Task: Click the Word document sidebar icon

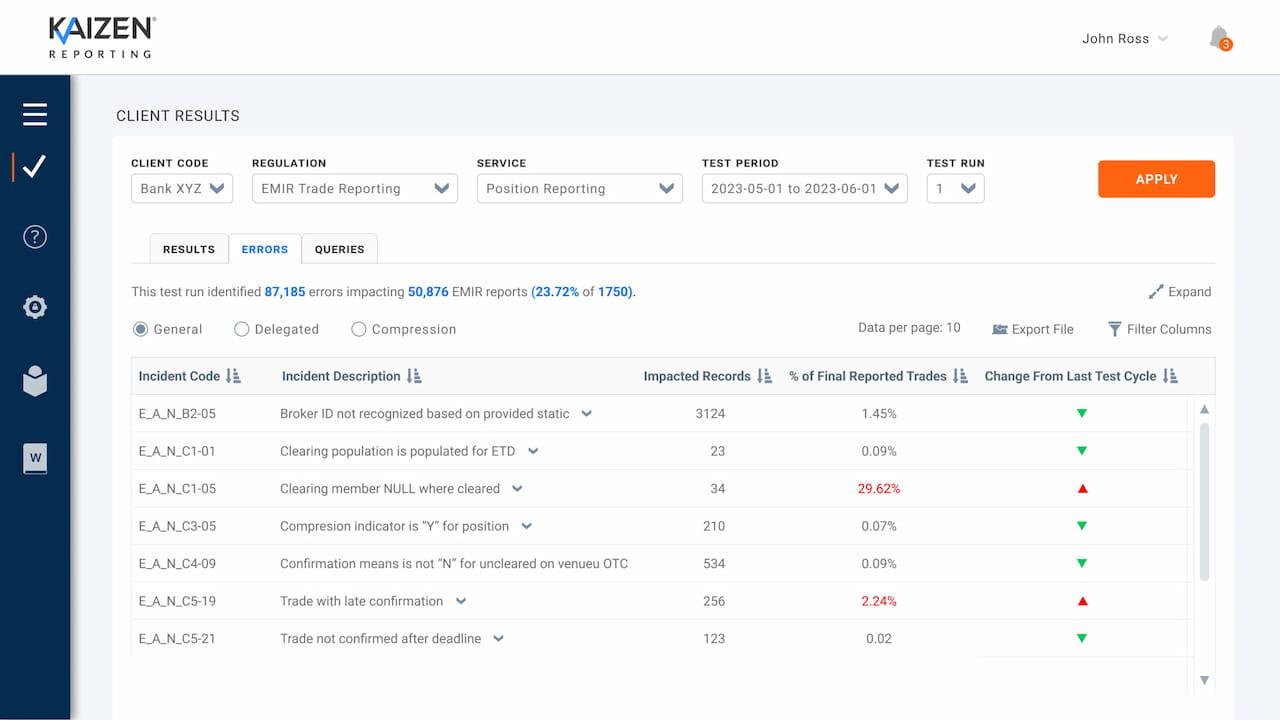Action: 35,459
